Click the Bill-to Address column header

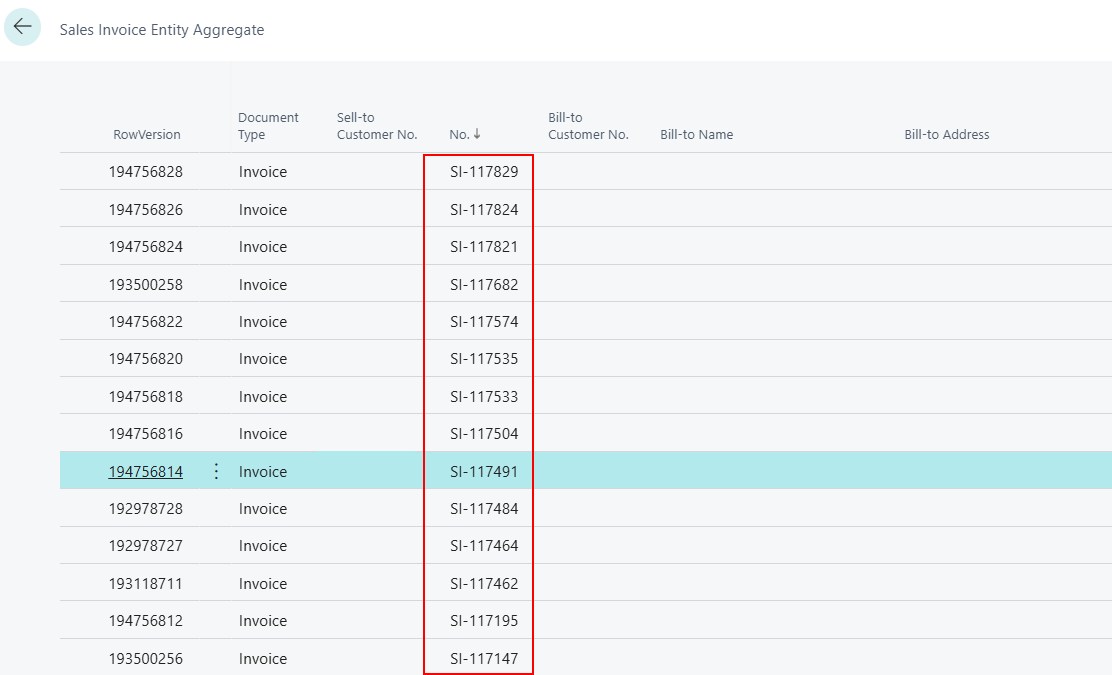pyautogui.click(x=946, y=135)
